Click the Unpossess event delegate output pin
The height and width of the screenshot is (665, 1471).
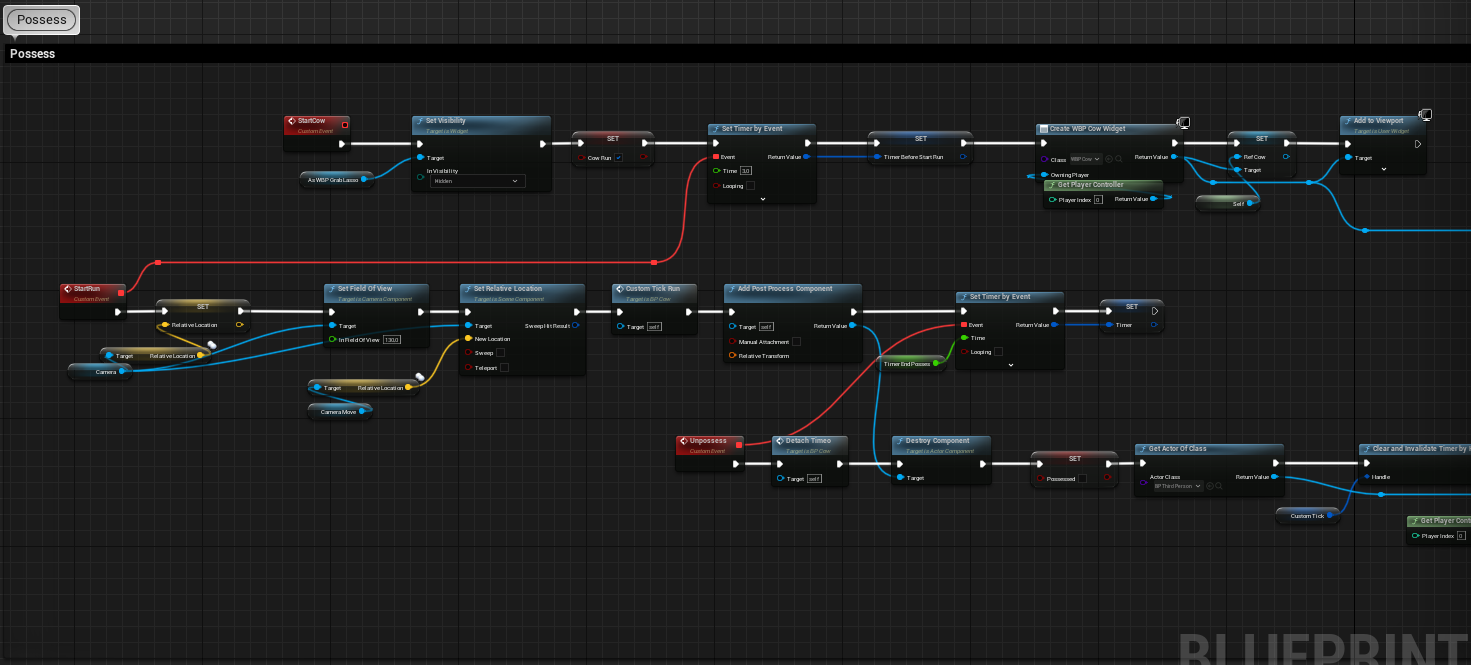[x=738, y=445]
